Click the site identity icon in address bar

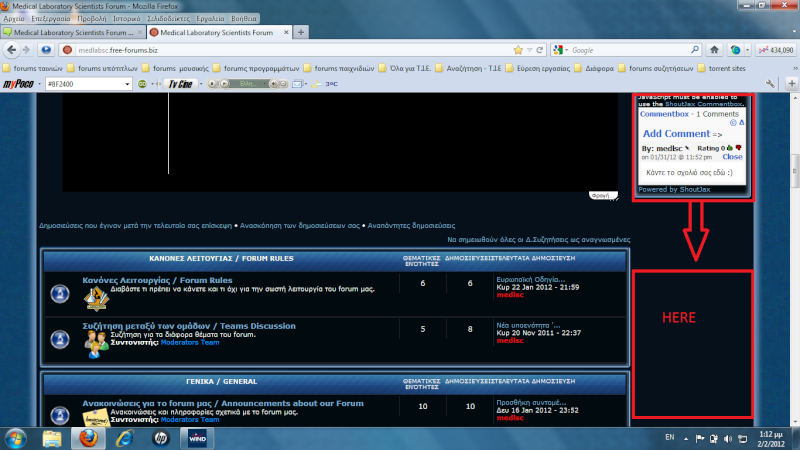tap(67, 50)
